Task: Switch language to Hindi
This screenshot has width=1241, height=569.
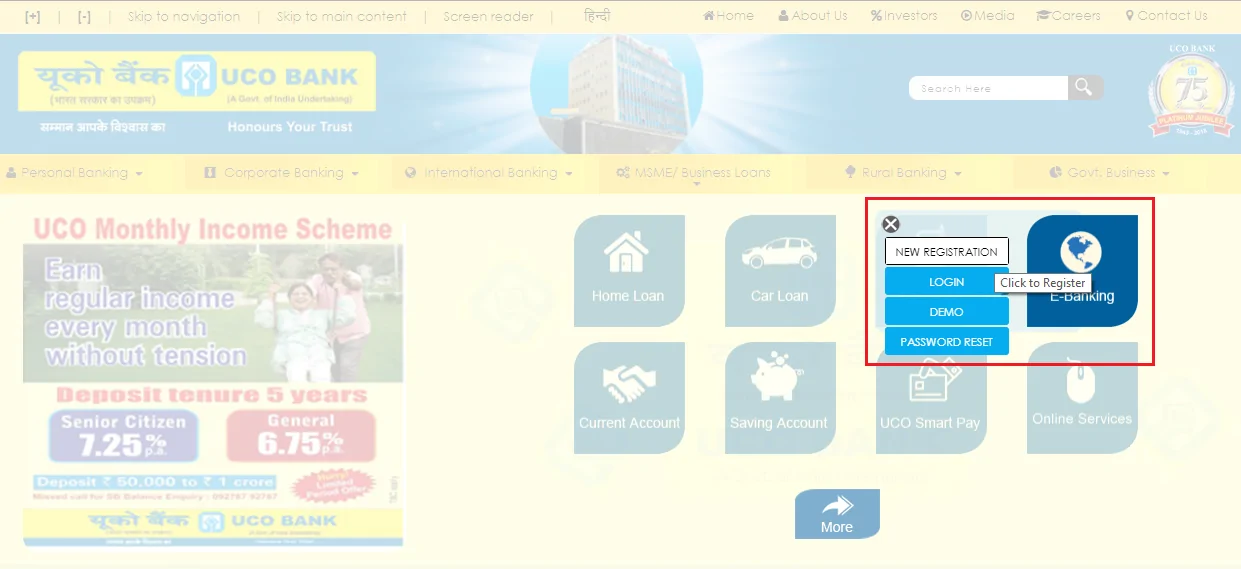Action: pos(597,16)
